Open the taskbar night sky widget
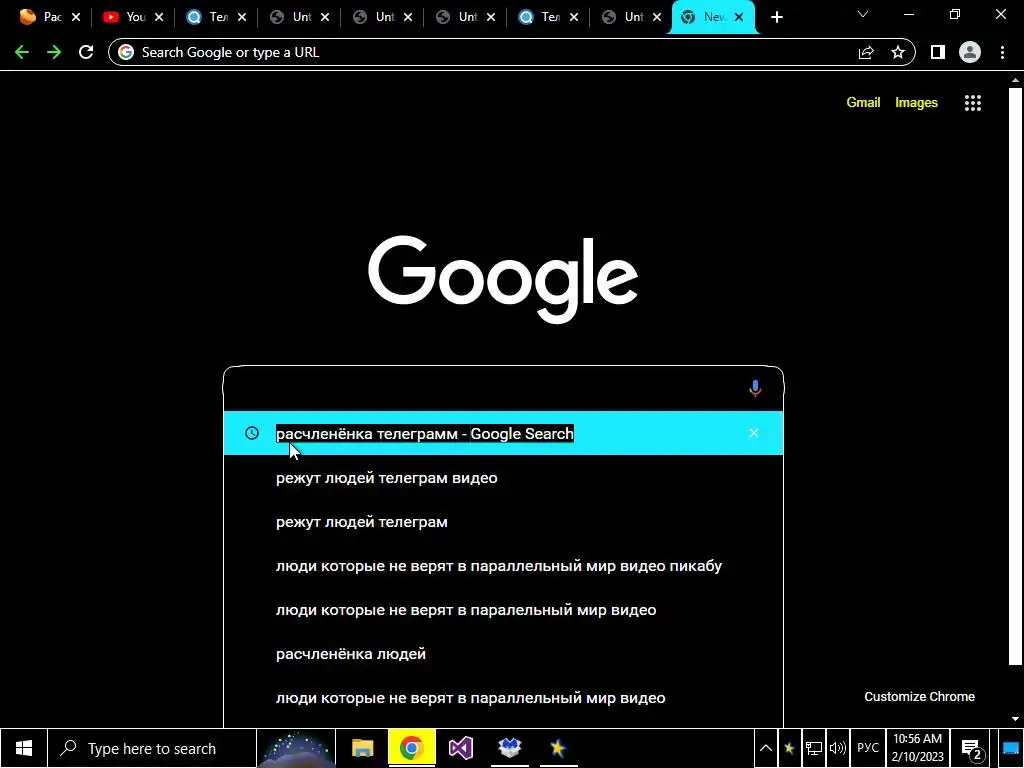1024x768 pixels. [296, 748]
